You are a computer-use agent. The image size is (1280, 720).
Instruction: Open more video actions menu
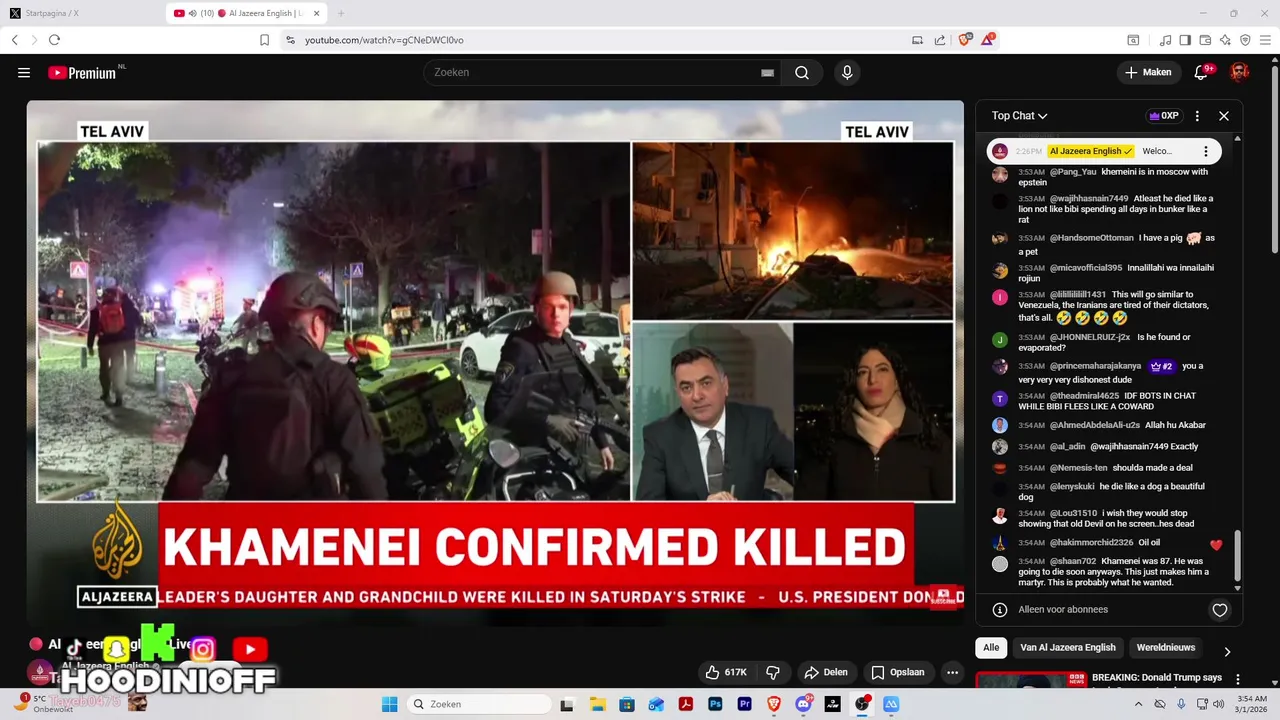coord(952,672)
